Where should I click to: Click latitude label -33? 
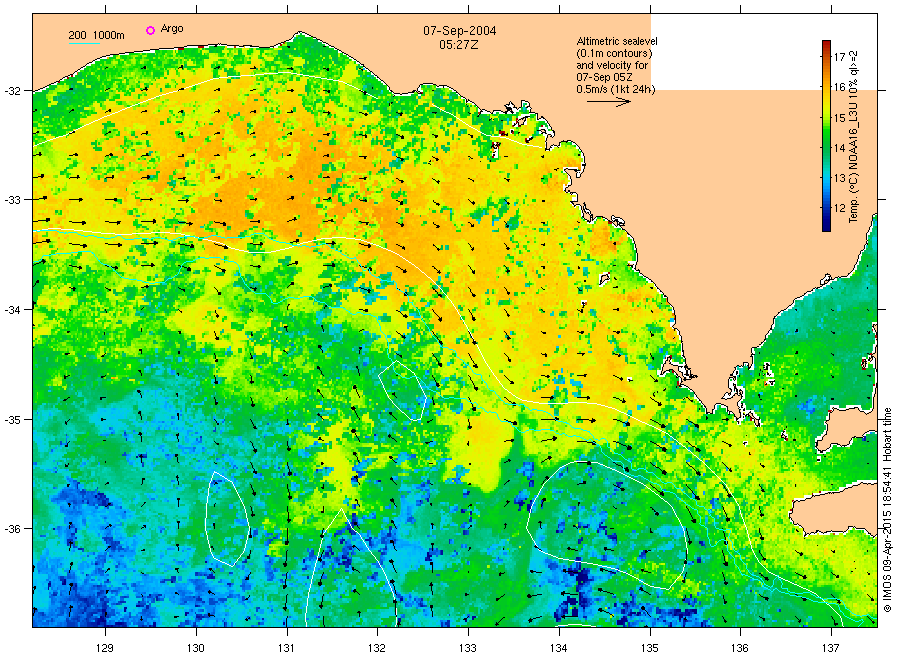(x=13, y=200)
